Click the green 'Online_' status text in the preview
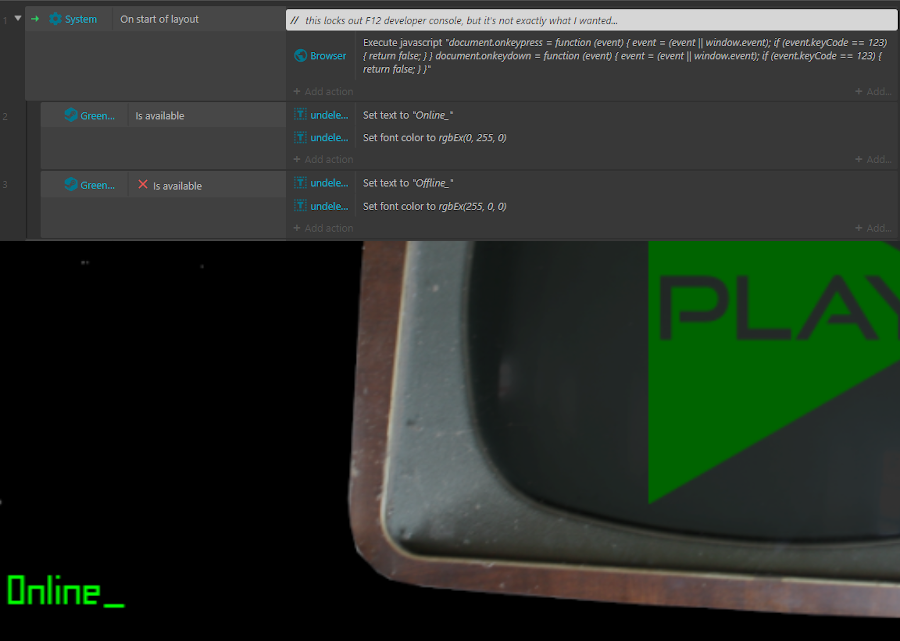The image size is (900, 641). click(x=65, y=591)
